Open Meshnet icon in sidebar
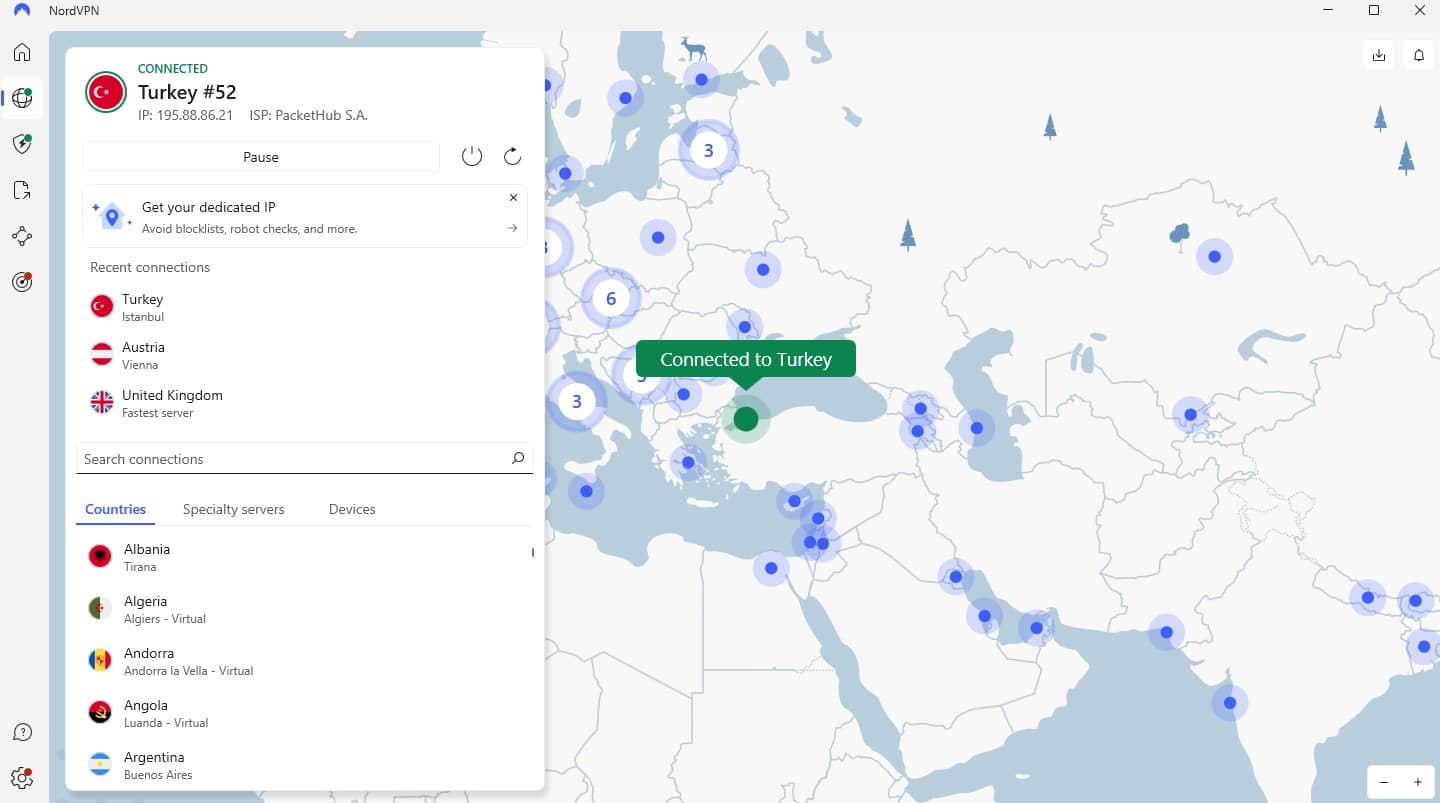 click(x=22, y=236)
